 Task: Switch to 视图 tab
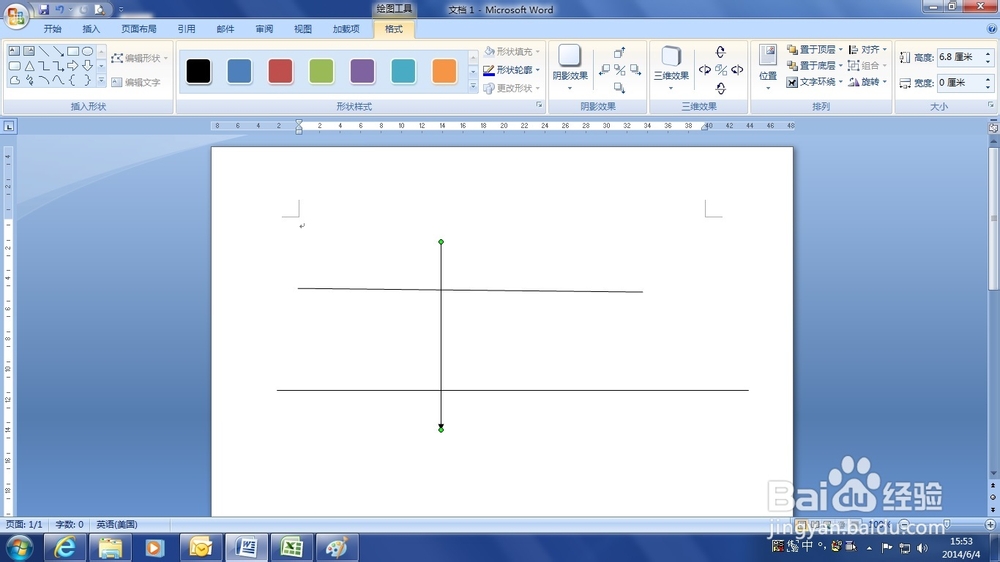pos(303,29)
